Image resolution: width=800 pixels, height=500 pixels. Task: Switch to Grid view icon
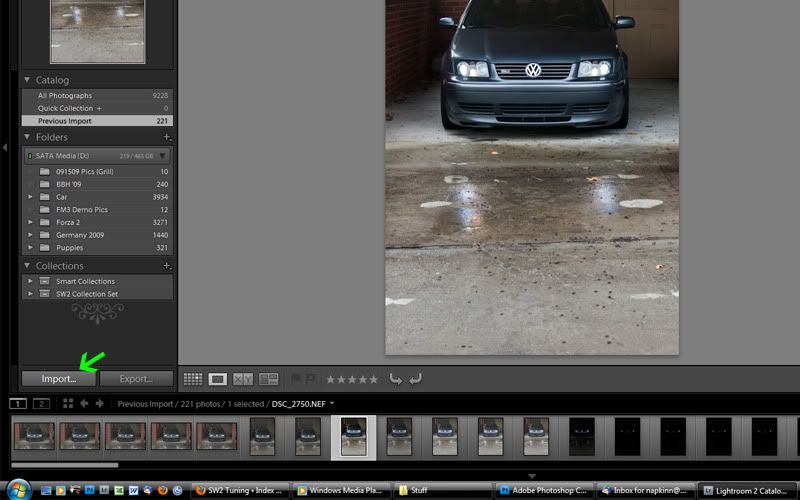pyautogui.click(x=193, y=379)
